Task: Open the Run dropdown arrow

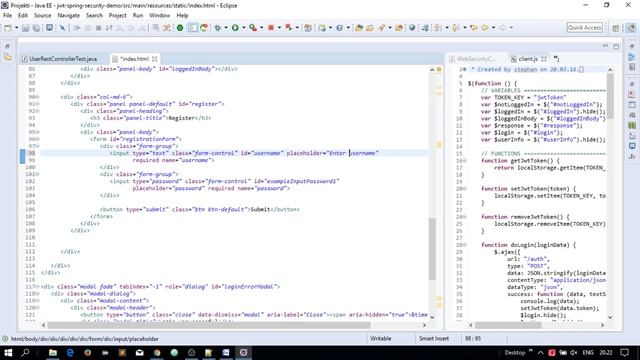Action: click(x=244, y=28)
